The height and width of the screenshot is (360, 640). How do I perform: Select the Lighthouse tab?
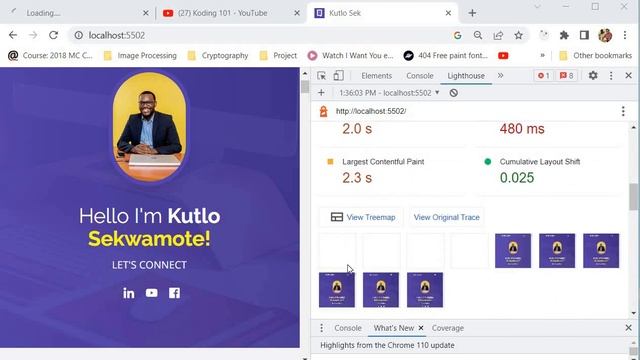pos(466,76)
